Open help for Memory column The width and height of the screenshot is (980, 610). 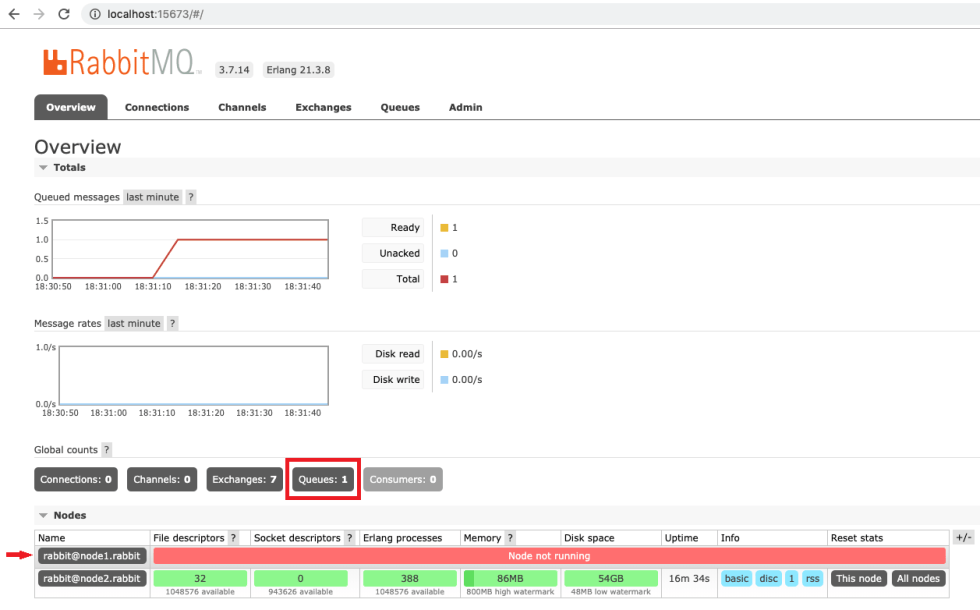pyautogui.click(x=510, y=538)
